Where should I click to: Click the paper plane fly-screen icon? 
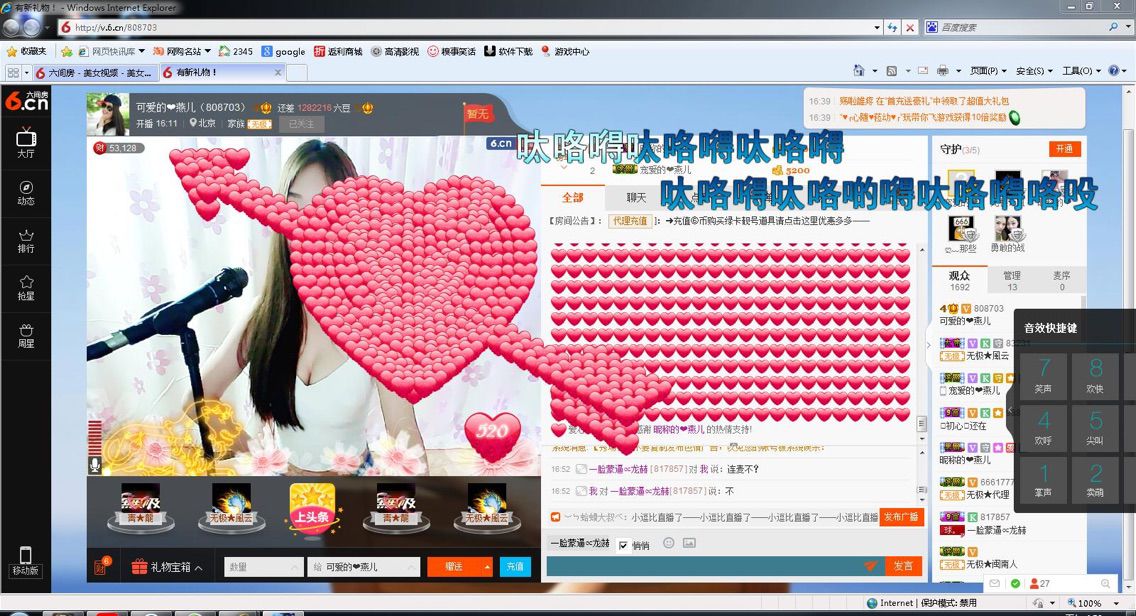click(870, 566)
